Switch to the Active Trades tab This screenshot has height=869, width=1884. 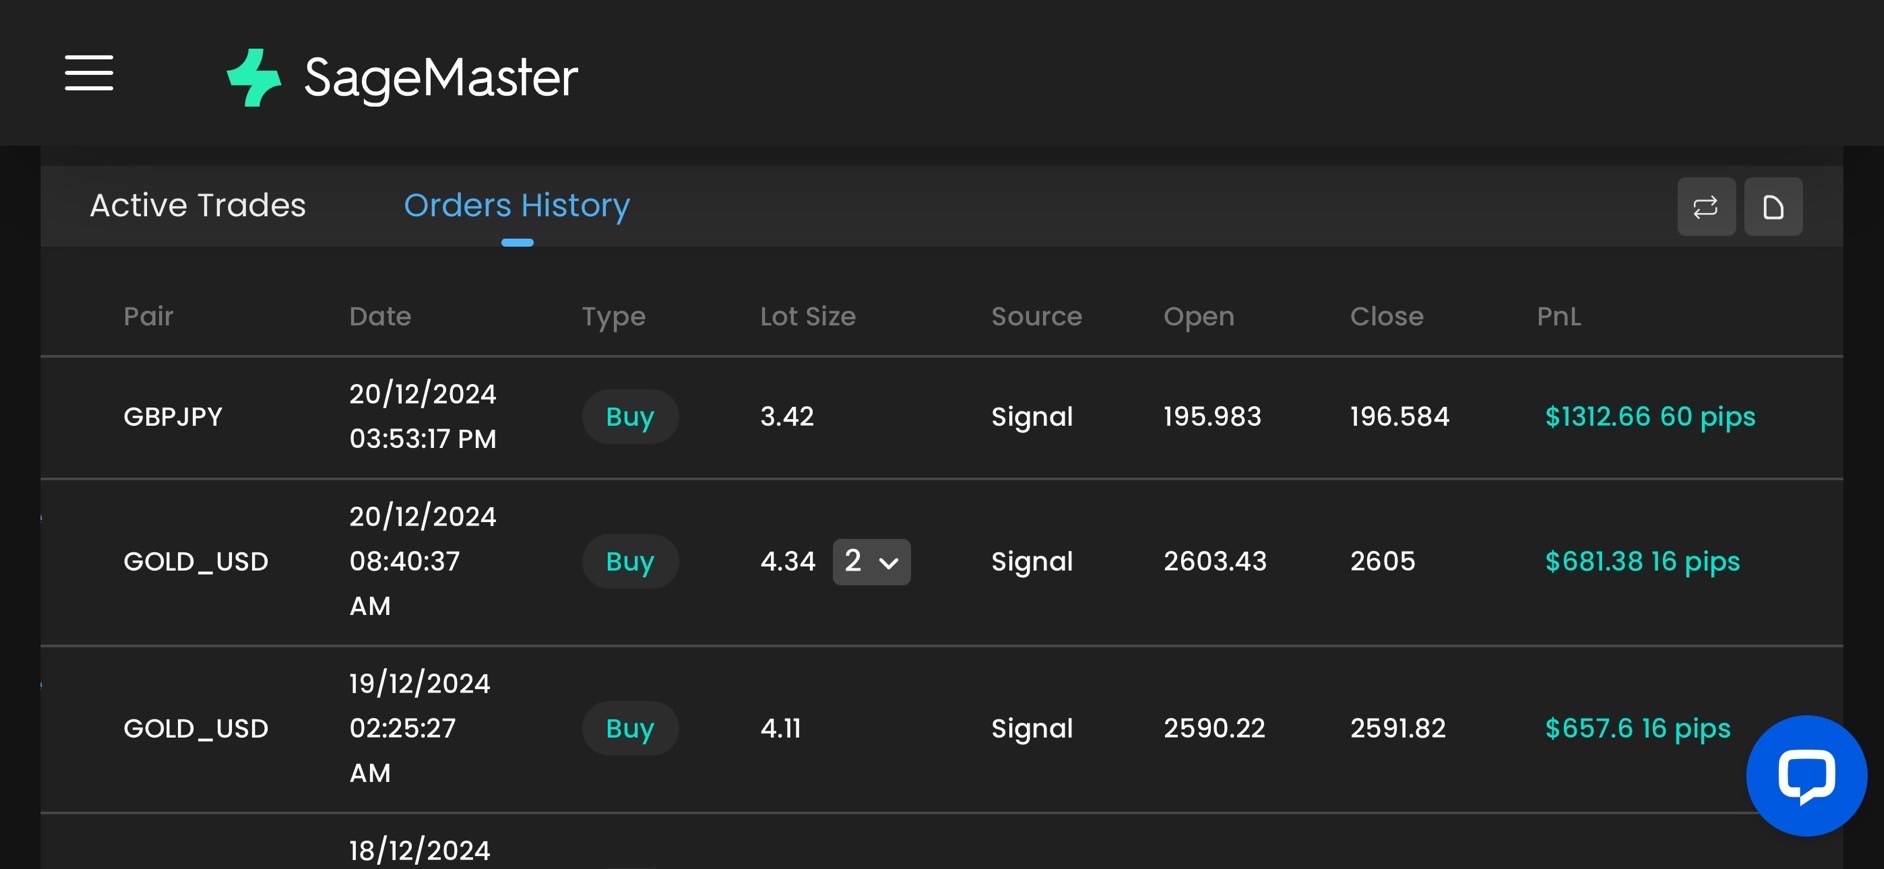coord(198,206)
